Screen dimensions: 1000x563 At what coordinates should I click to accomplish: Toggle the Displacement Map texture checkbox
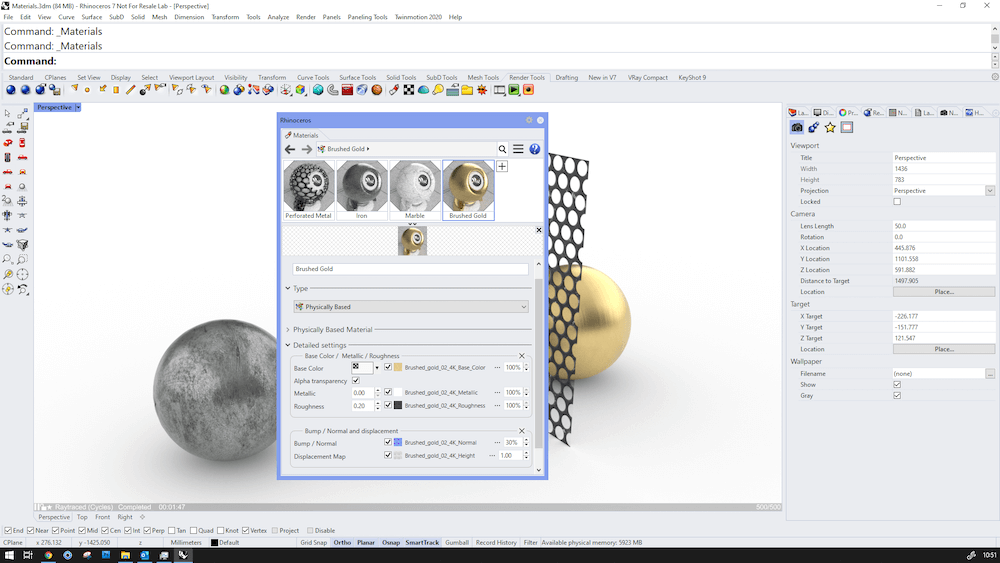click(x=388, y=455)
